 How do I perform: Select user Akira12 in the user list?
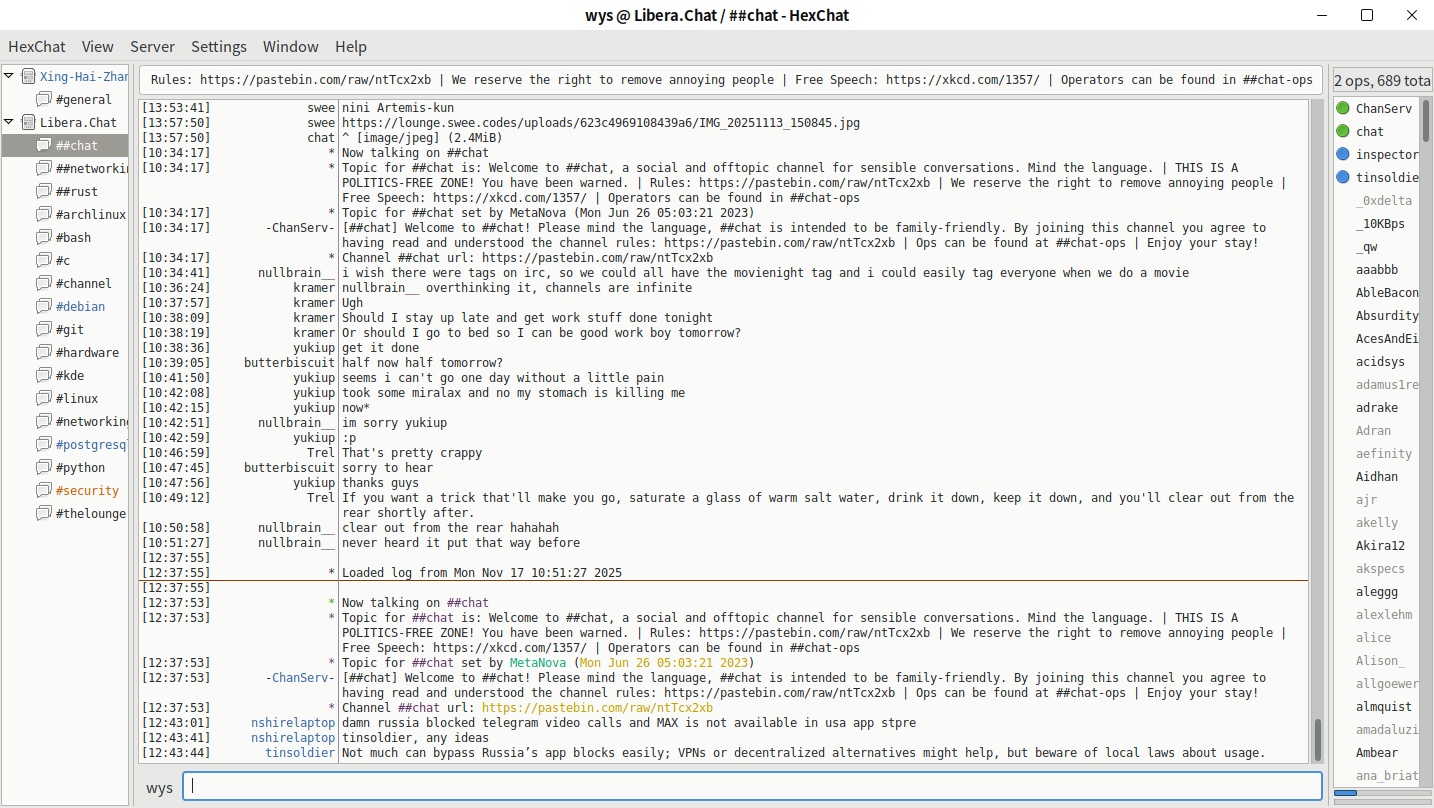coord(1380,545)
